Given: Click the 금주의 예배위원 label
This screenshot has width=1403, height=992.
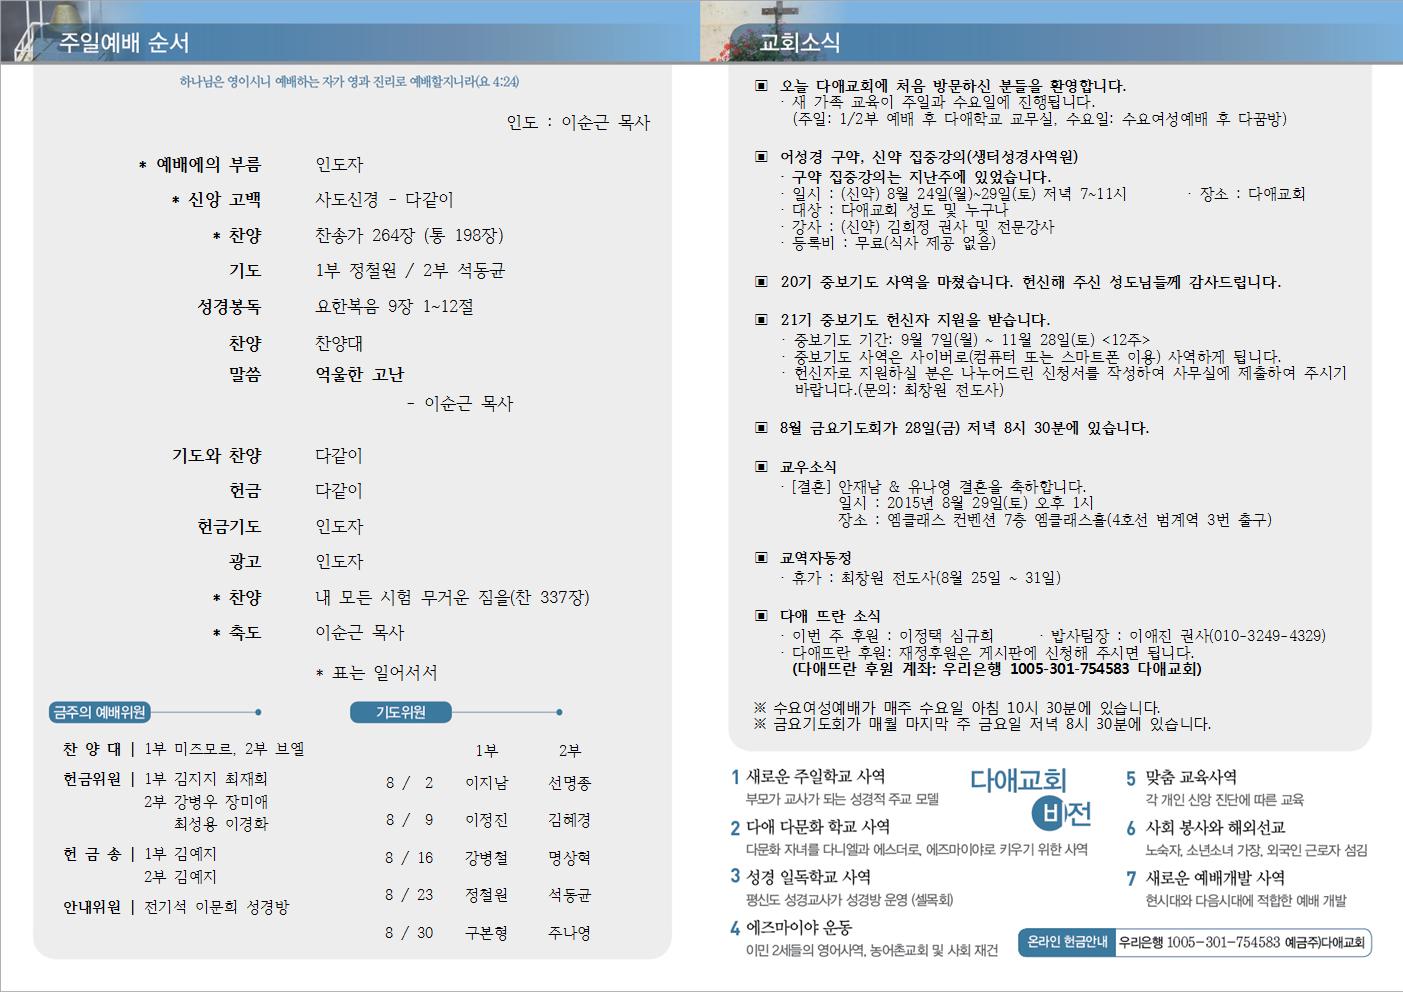Looking at the screenshot, I should click(x=100, y=712).
